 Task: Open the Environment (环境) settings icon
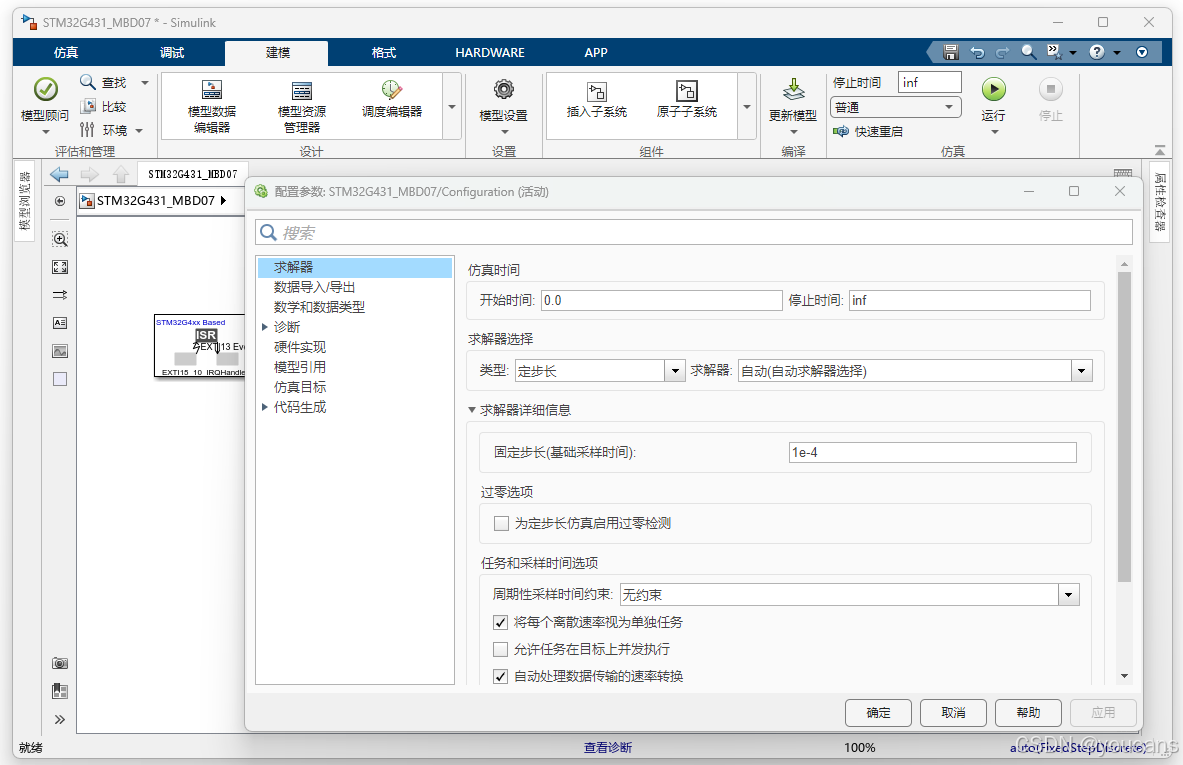[x=88, y=130]
